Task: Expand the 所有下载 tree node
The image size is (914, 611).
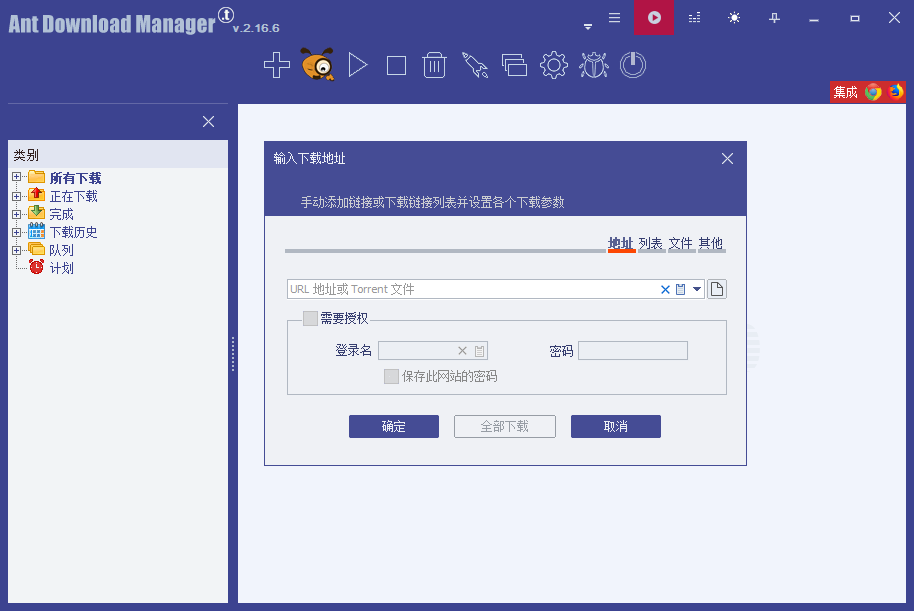Action: [16, 177]
